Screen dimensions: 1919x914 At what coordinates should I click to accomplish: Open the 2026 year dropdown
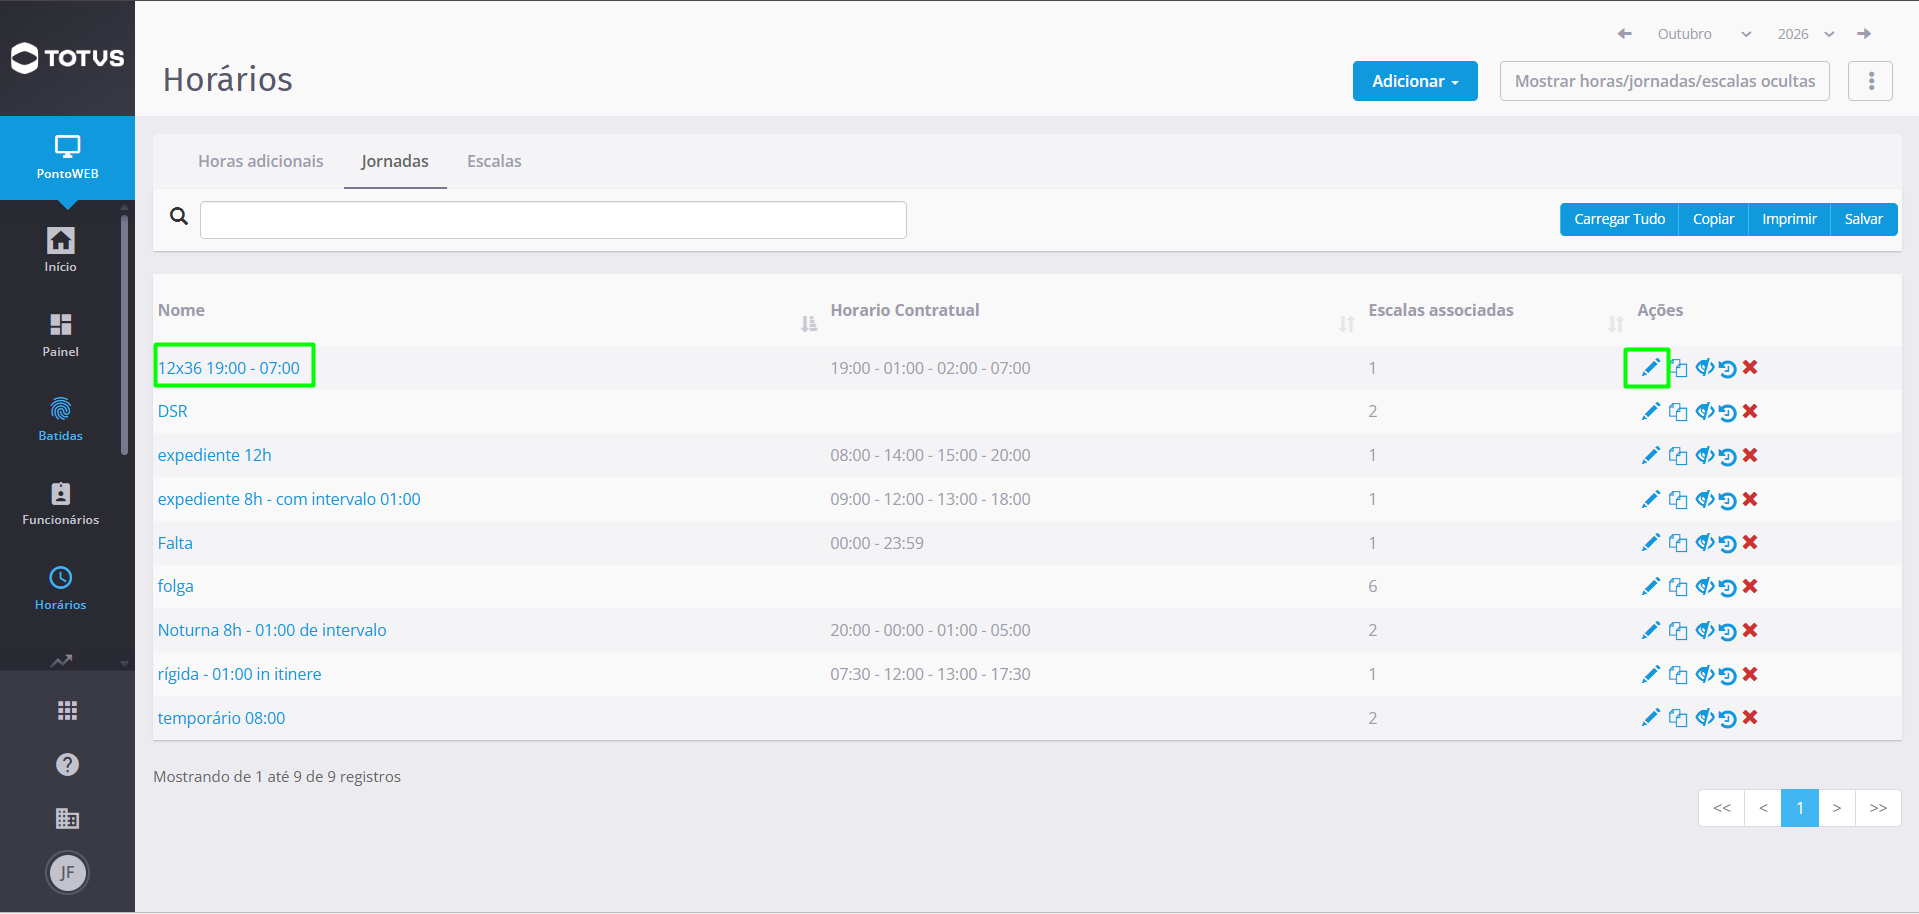point(1806,34)
